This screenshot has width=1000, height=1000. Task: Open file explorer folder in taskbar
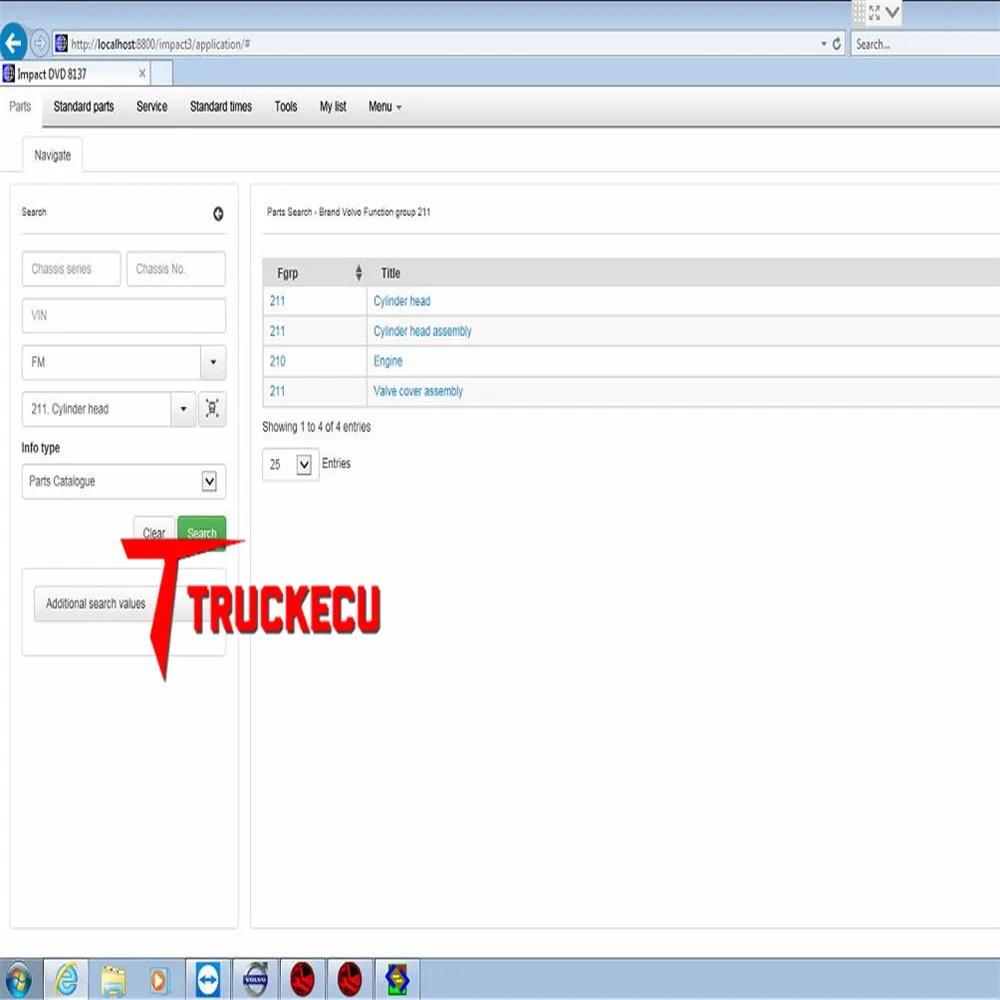114,979
